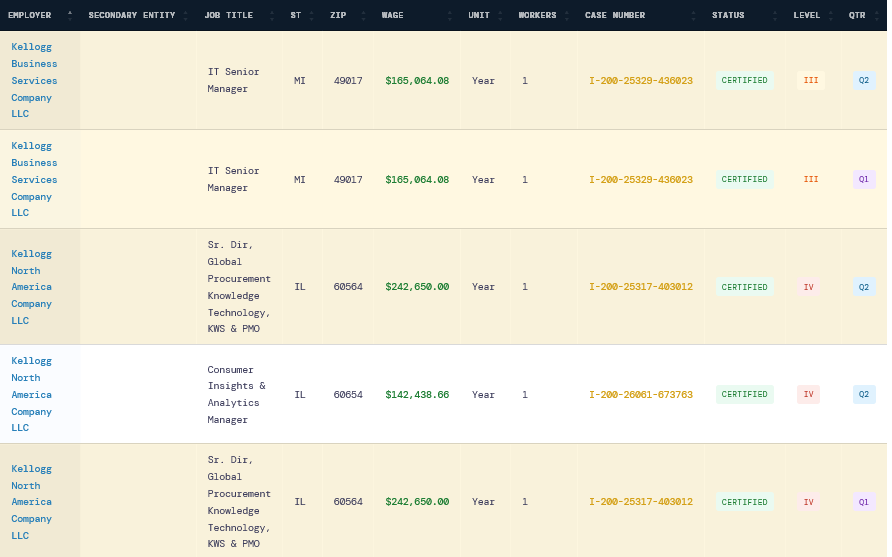
Task: Sort by the Wage column arrows
Action: 449,15
